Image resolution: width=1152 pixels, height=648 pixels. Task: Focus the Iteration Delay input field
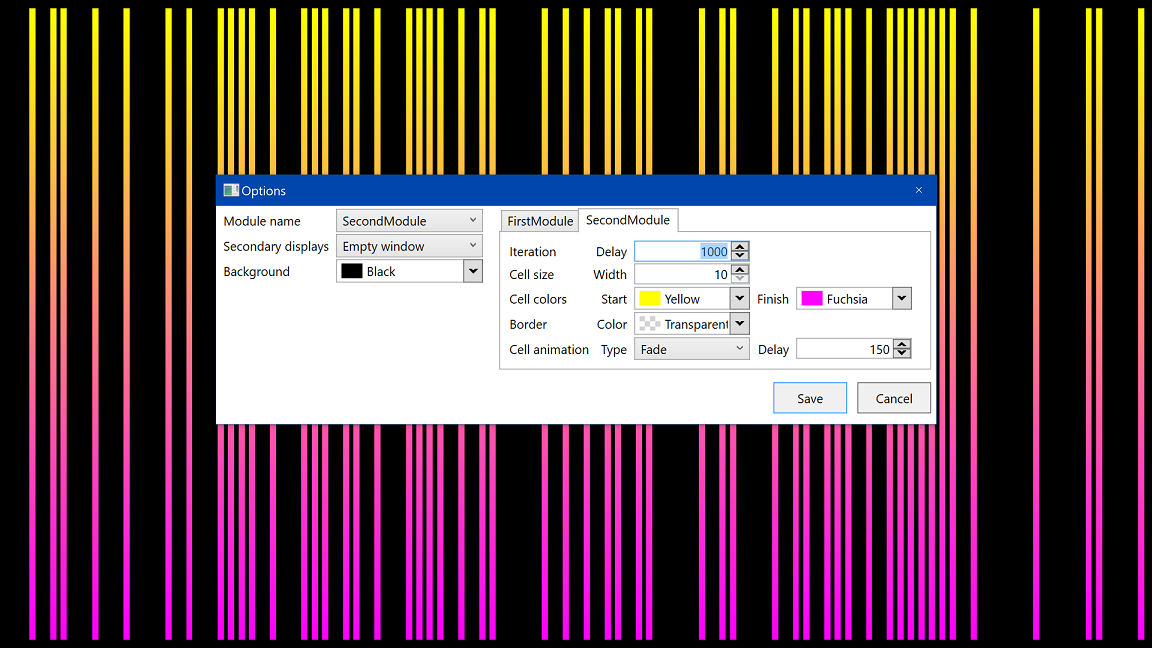[683, 251]
